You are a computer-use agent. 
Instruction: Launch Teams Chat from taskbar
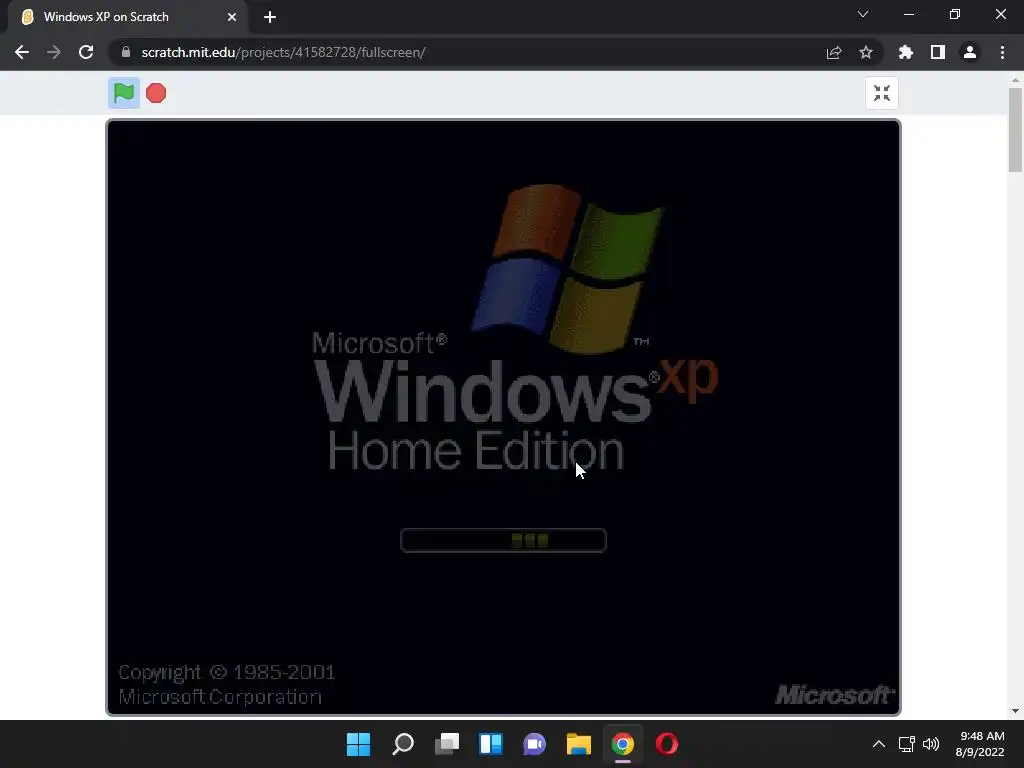point(534,744)
